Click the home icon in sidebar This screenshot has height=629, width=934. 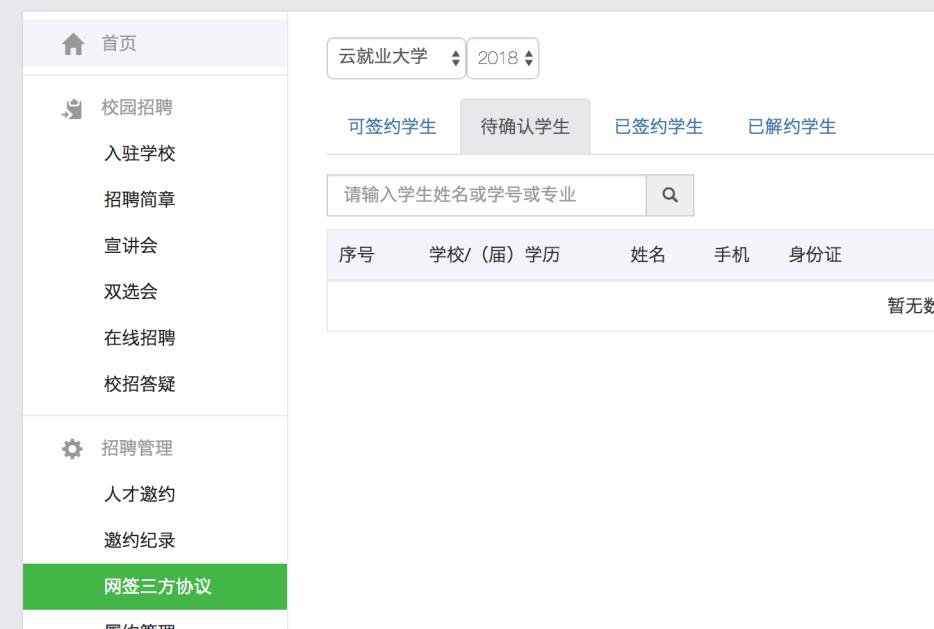[x=73, y=44]
